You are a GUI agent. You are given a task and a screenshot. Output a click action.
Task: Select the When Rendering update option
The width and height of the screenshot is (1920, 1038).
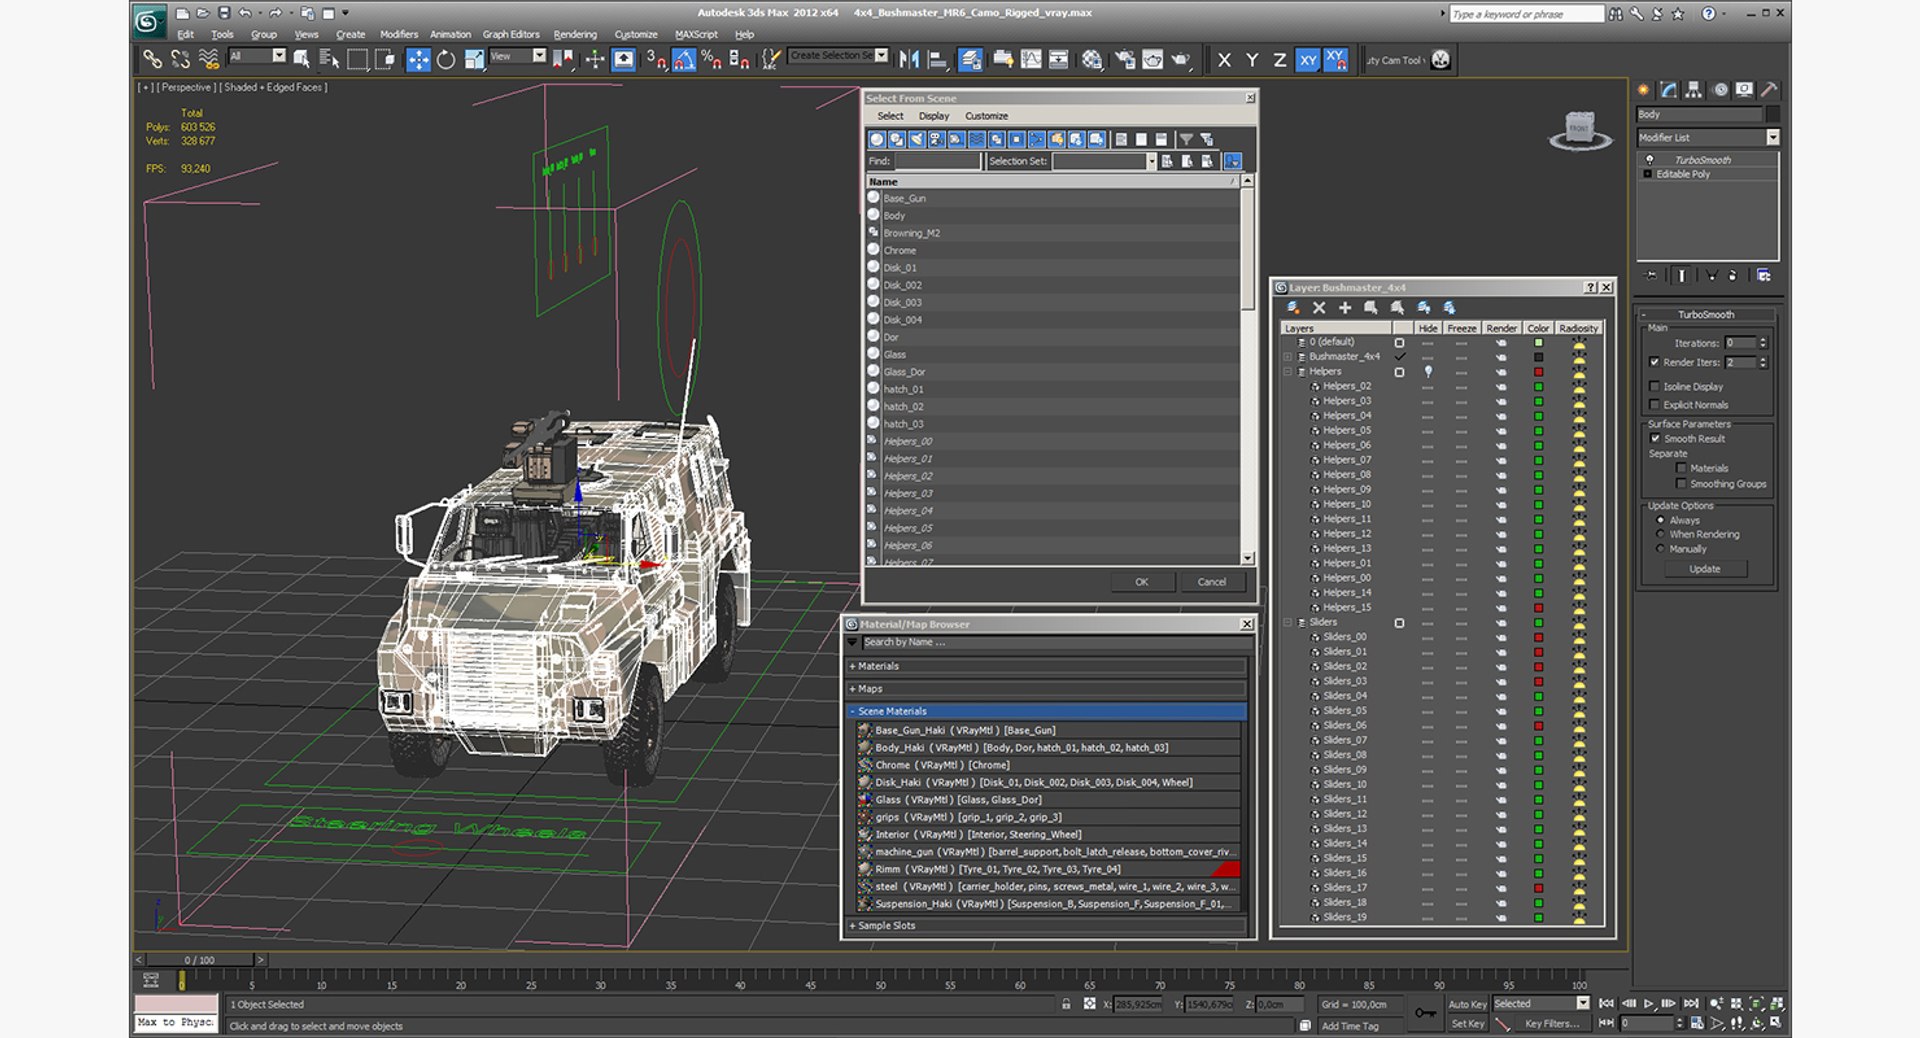coord(1660,534)
